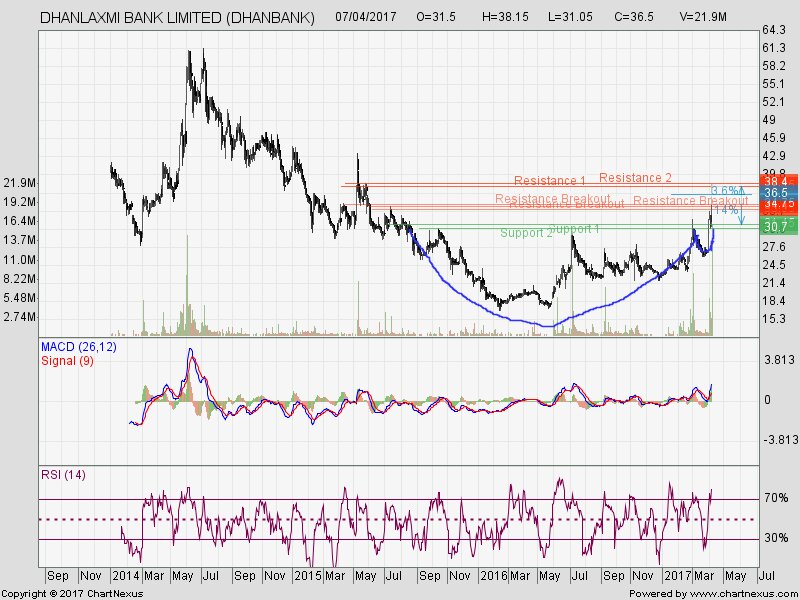Screen dimensions: 800x600
Task: Click the 14% downside annotation
Action: tap(725, 210)
